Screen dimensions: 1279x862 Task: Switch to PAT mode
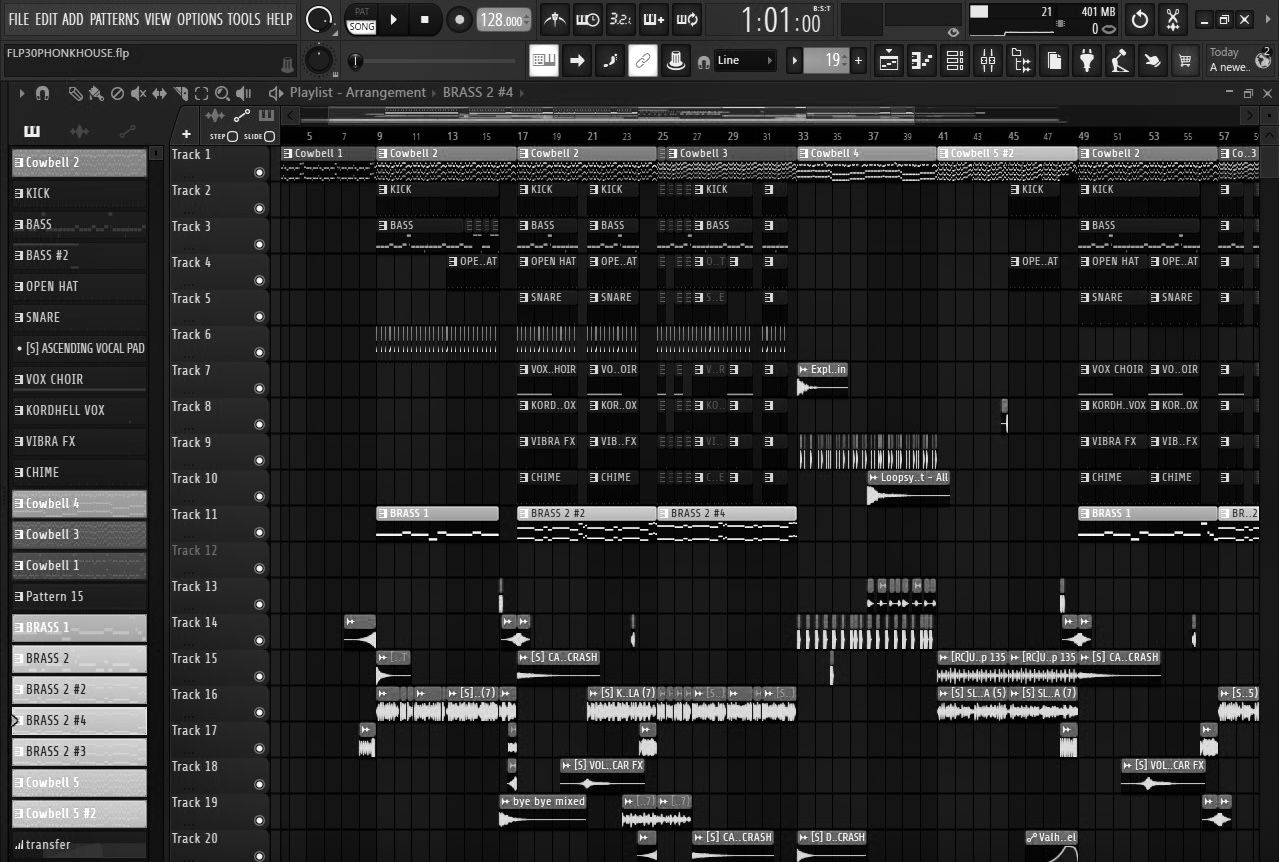362,12
